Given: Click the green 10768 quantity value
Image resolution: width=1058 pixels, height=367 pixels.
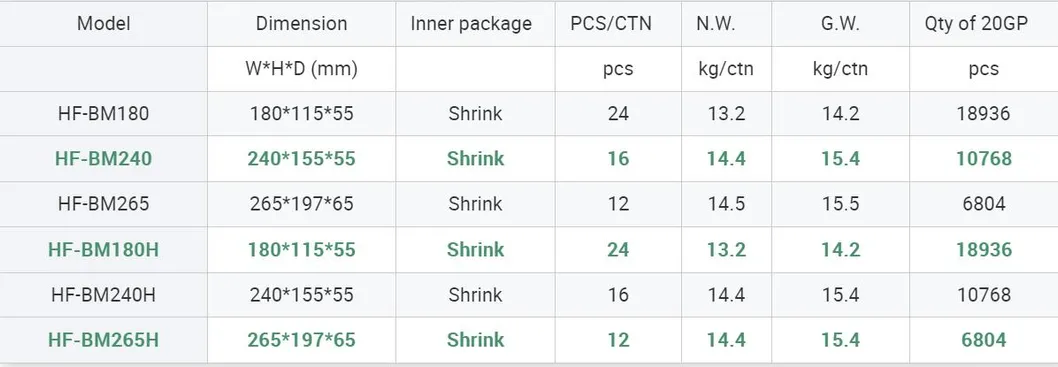Looking at the screenshot, I should point(984,159).
